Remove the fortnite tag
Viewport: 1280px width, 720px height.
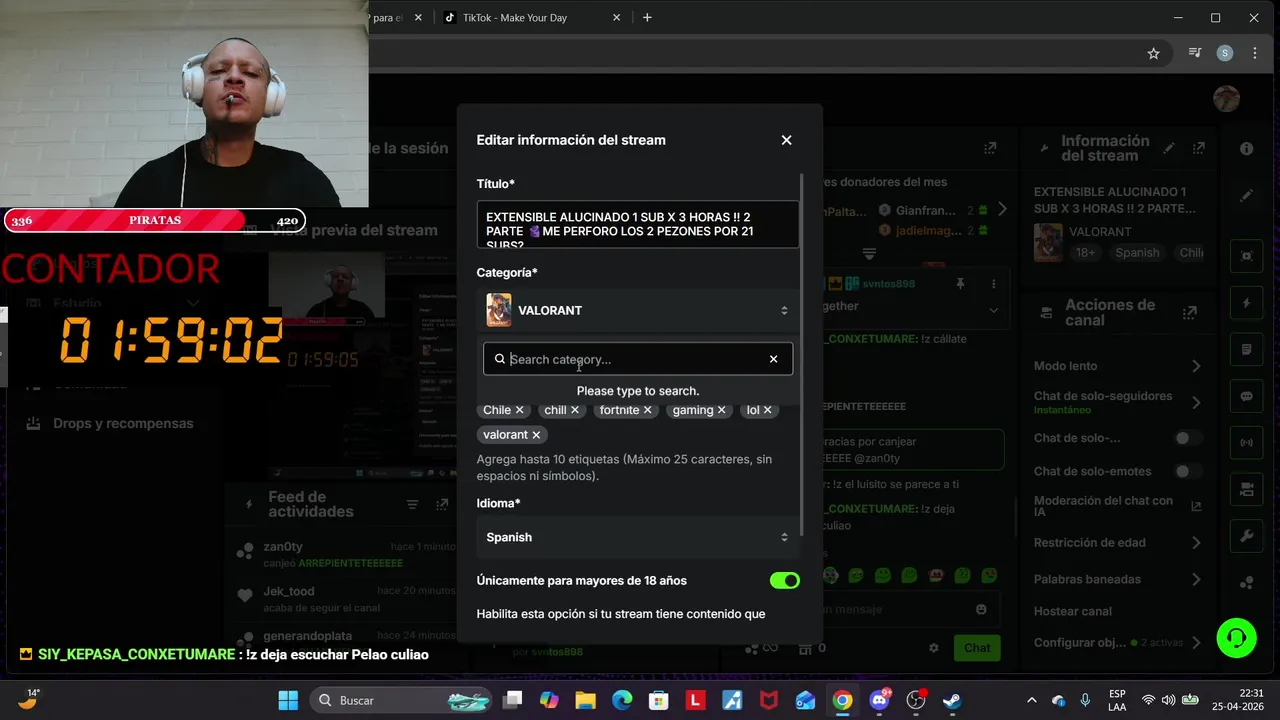pos(648,410)
